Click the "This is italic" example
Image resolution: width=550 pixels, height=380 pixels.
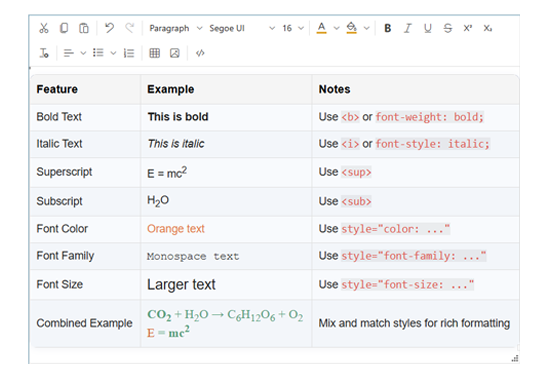point(176,144)
